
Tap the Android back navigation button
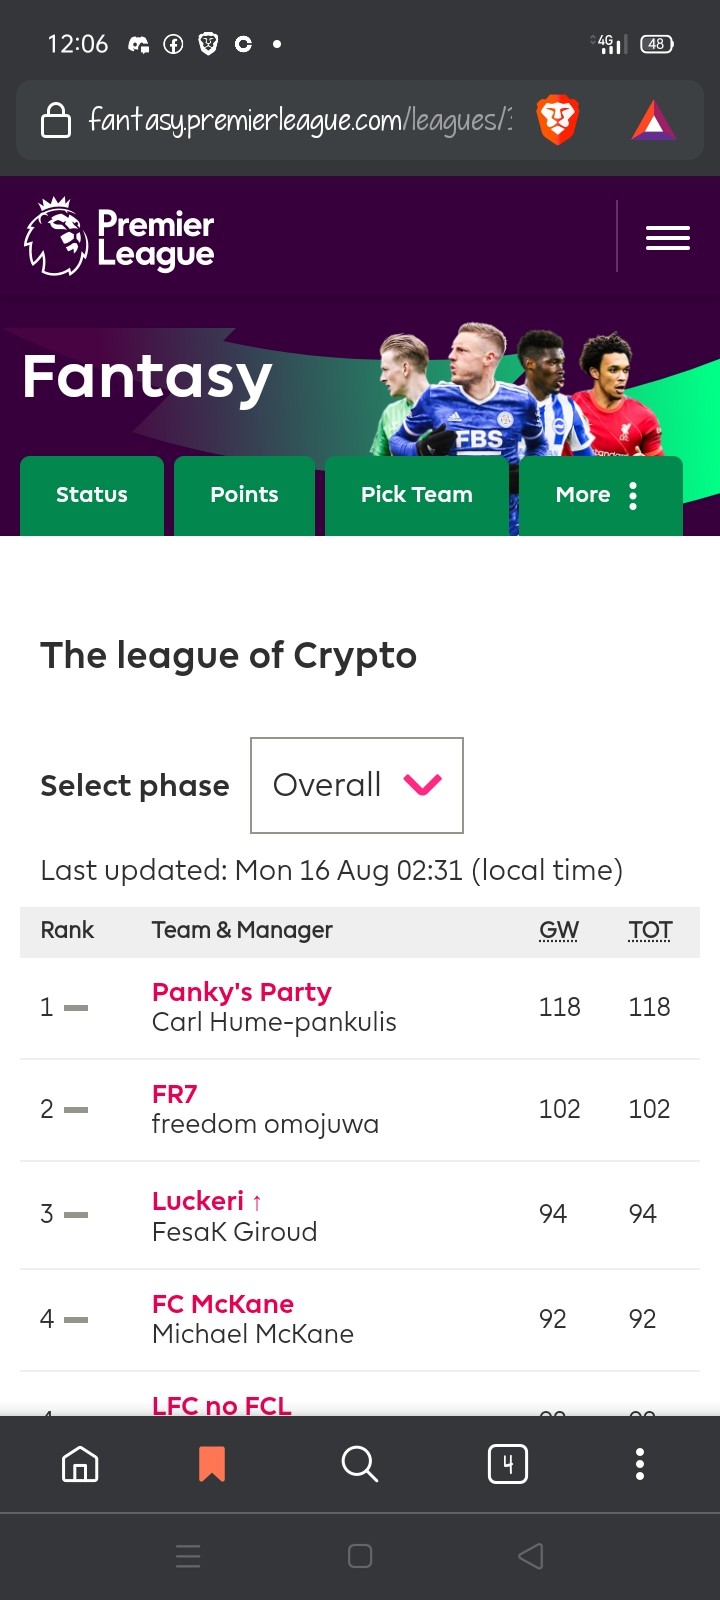coord(531,1556)
